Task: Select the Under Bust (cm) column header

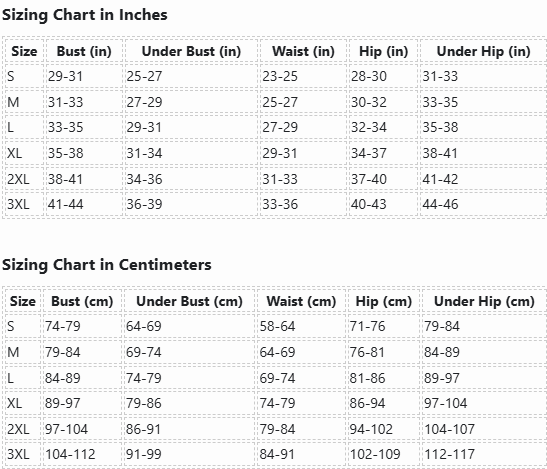Action: 189,301
